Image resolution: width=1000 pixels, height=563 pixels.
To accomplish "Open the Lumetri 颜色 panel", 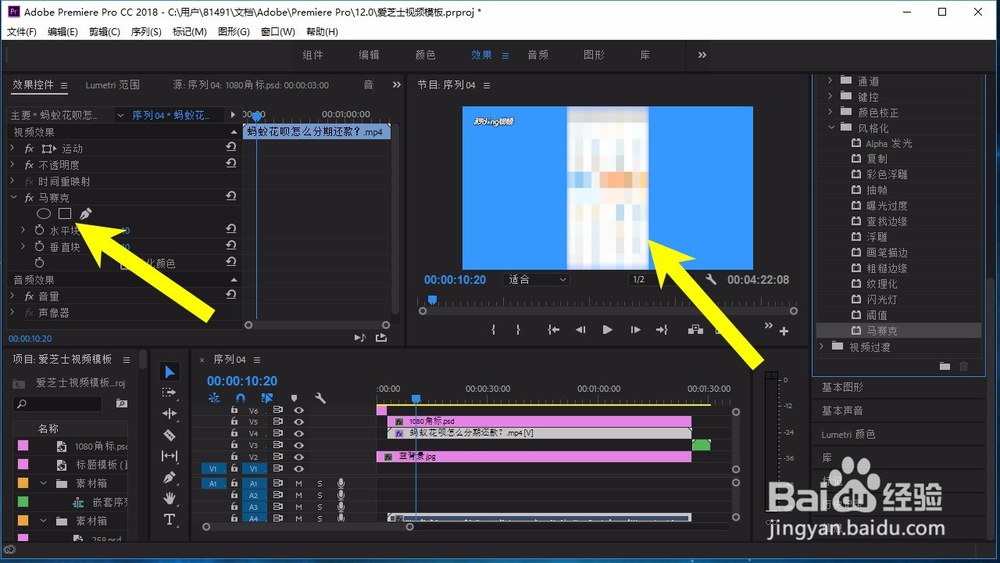I will pyautogui.click(x=848, y=434).
